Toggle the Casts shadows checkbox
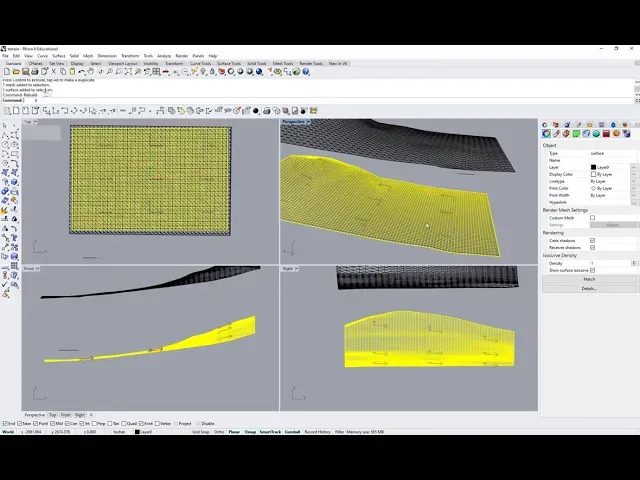 pos(592,240)
